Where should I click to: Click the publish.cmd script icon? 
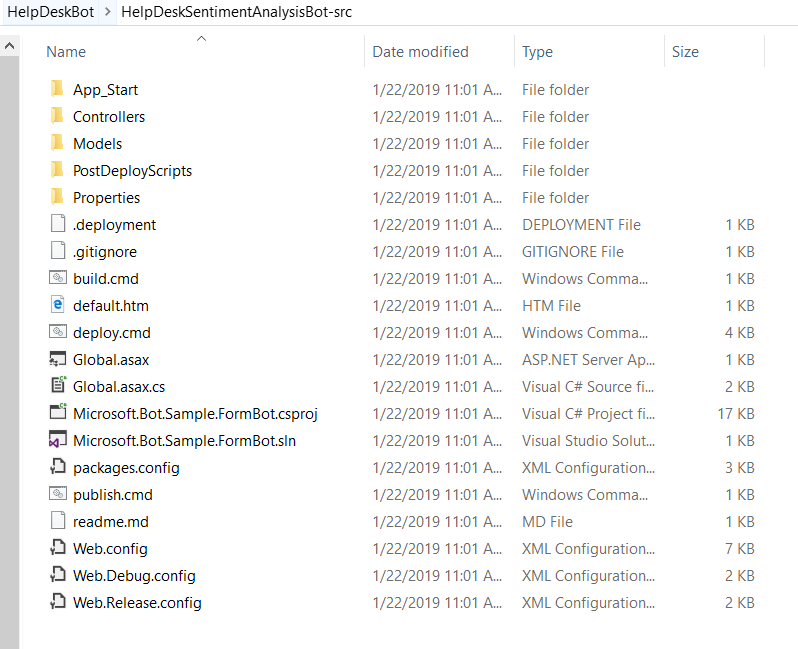[58, 494]
